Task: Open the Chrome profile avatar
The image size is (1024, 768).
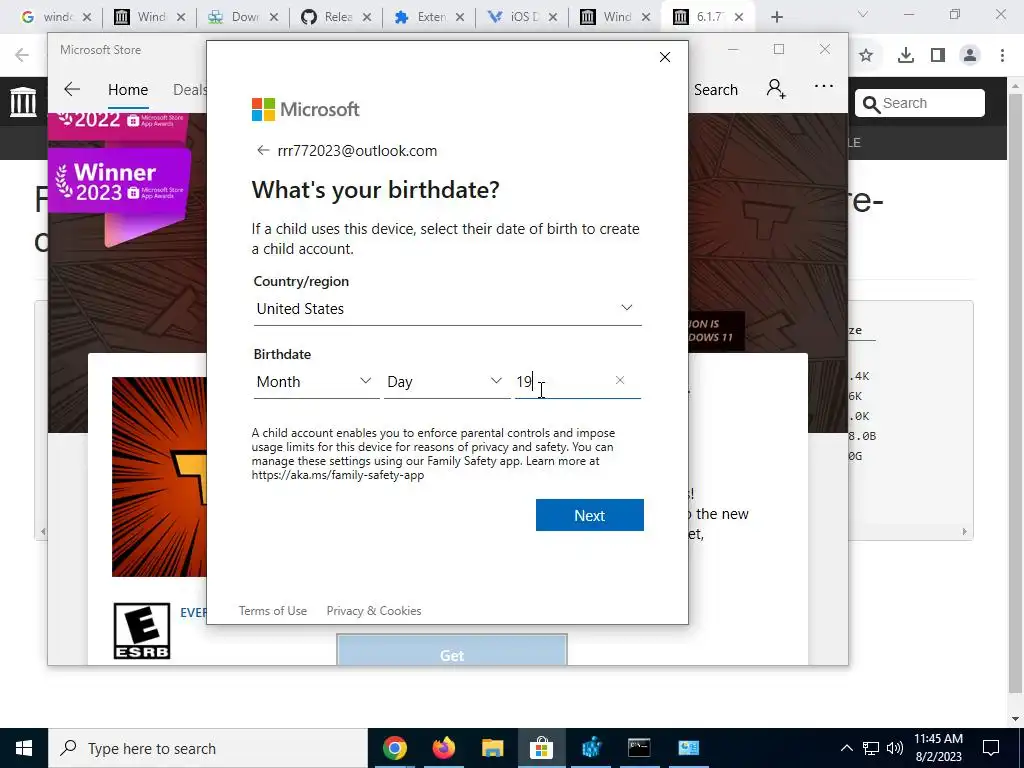Action: (x=970, y=56)
